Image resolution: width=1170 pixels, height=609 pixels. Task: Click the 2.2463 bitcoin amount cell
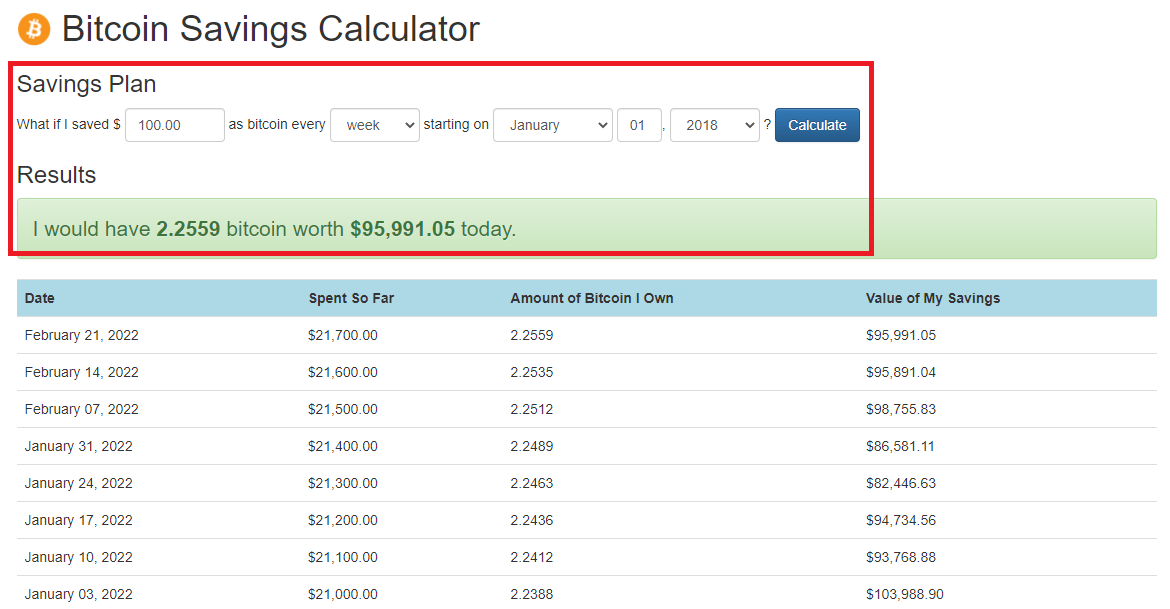(532, 483)
